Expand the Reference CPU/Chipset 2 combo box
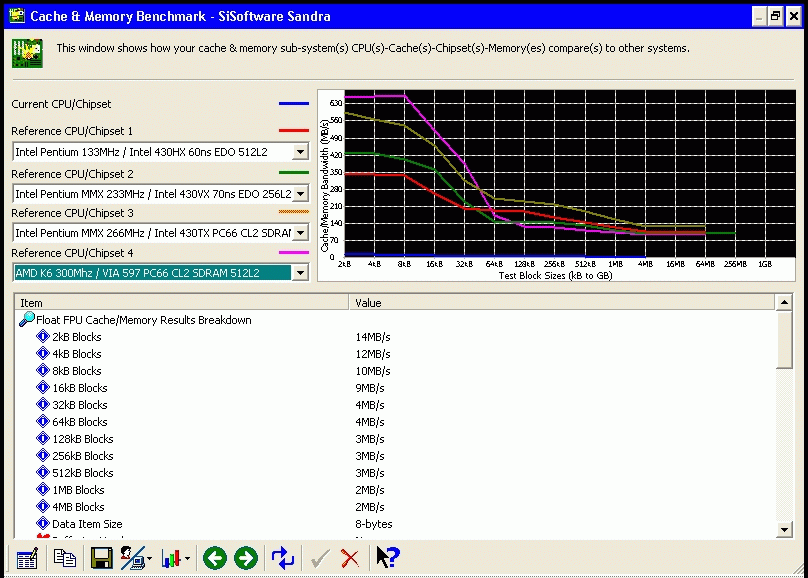This screenshot has width=808, height=578. [x=299, y=194]
